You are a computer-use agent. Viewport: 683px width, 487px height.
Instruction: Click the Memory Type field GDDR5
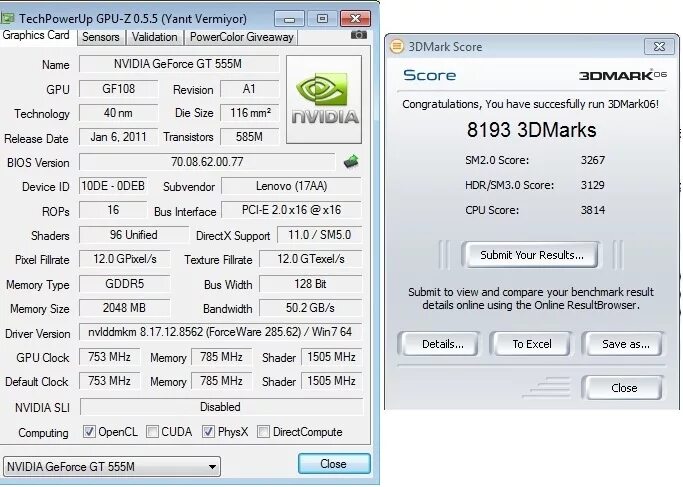coord(125,284)
